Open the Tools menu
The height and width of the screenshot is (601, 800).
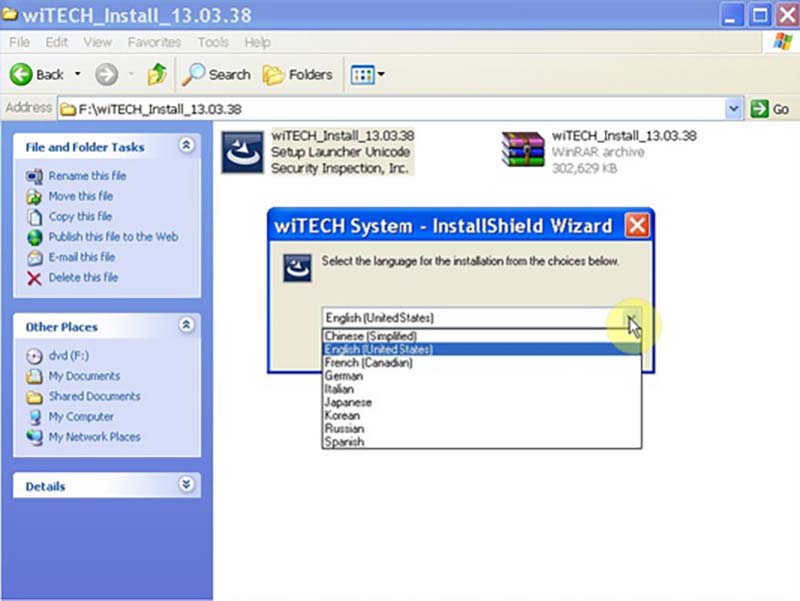tap(213, 42)
